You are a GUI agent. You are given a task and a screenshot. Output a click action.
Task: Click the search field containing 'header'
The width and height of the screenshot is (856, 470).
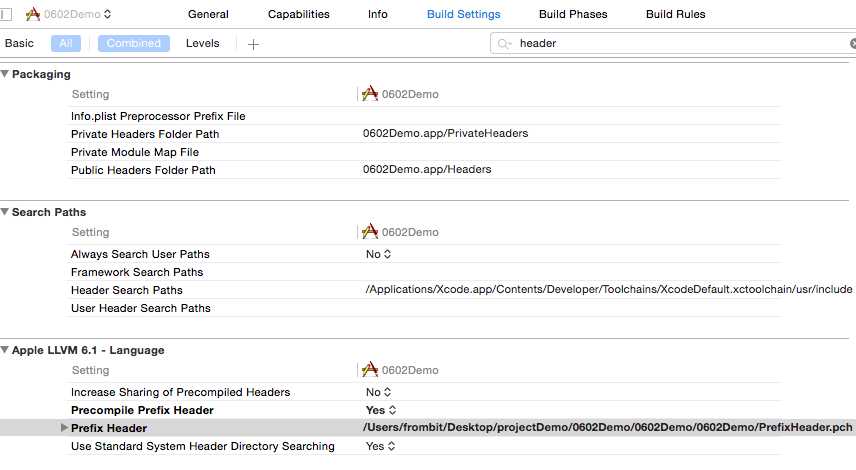(x=673, y=43)
